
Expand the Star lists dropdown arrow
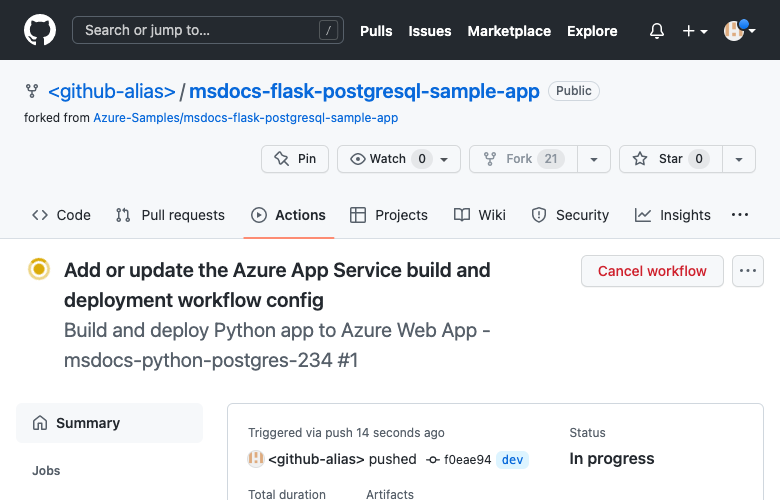click(738, 159)
